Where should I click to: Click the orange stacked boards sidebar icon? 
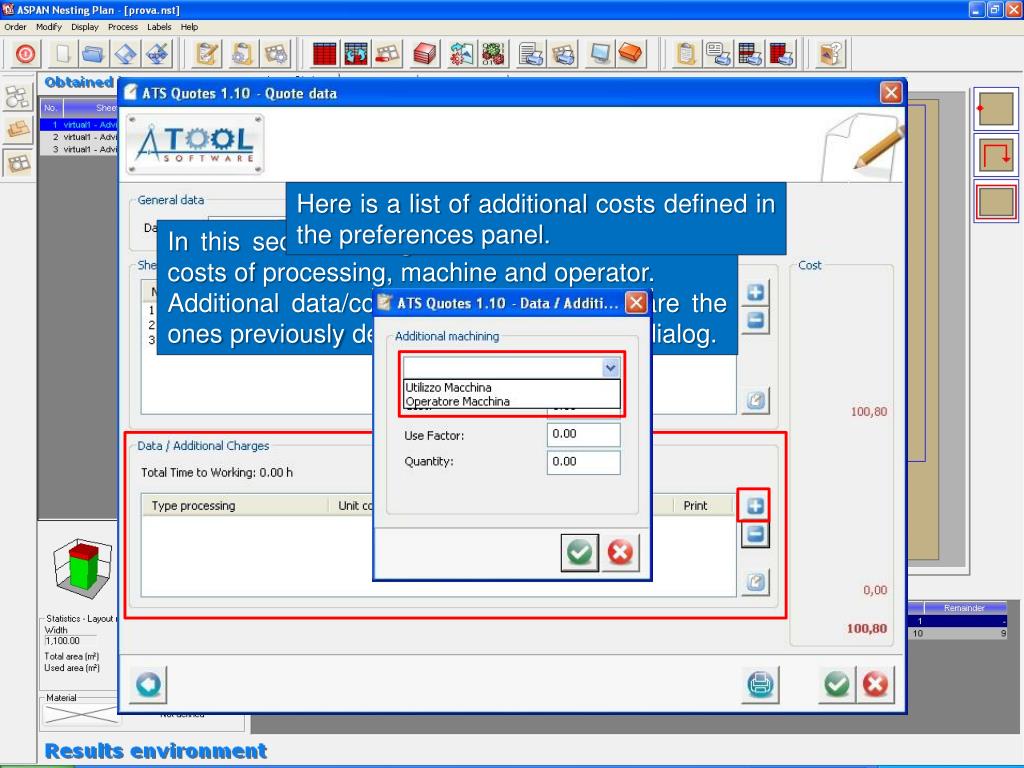tap(18, 130)
